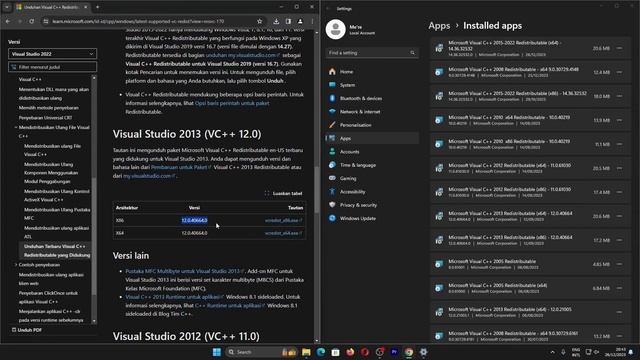Open Opsi baris perintah untuk paket link

(x=232, y=103)
